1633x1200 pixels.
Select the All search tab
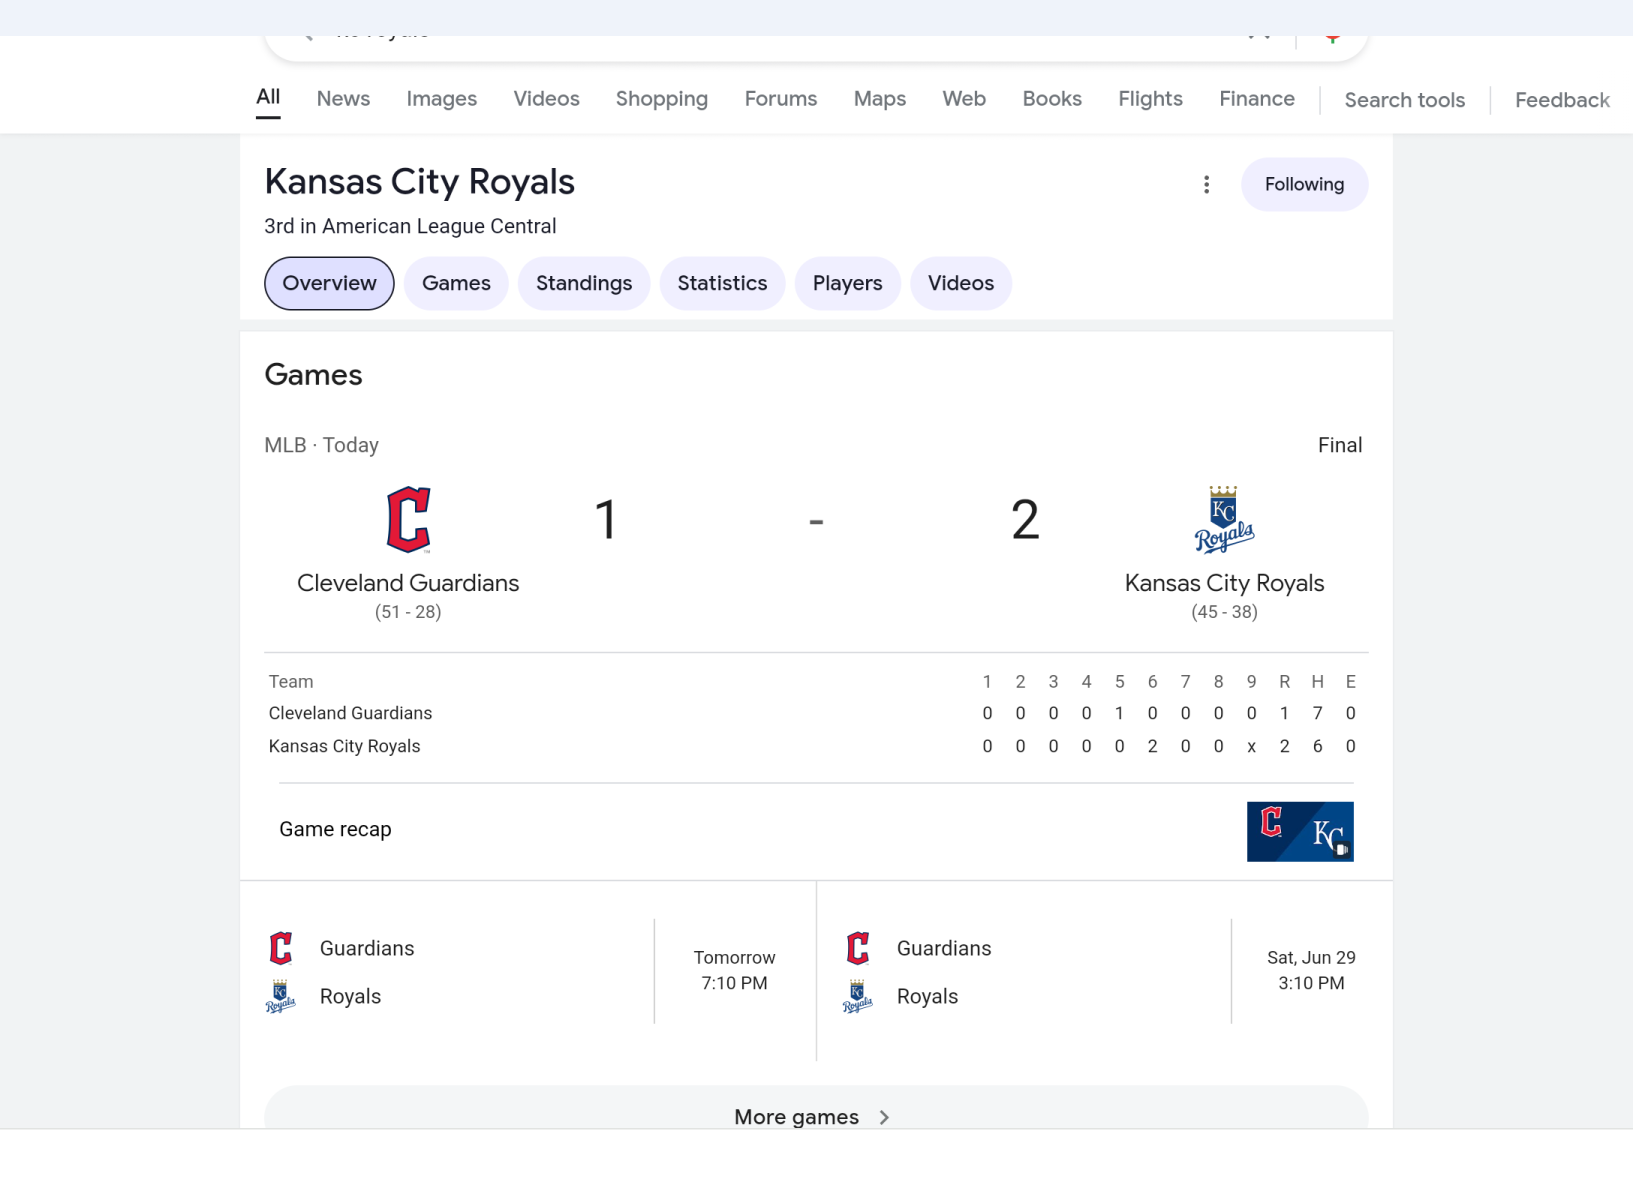pos(268,97)
